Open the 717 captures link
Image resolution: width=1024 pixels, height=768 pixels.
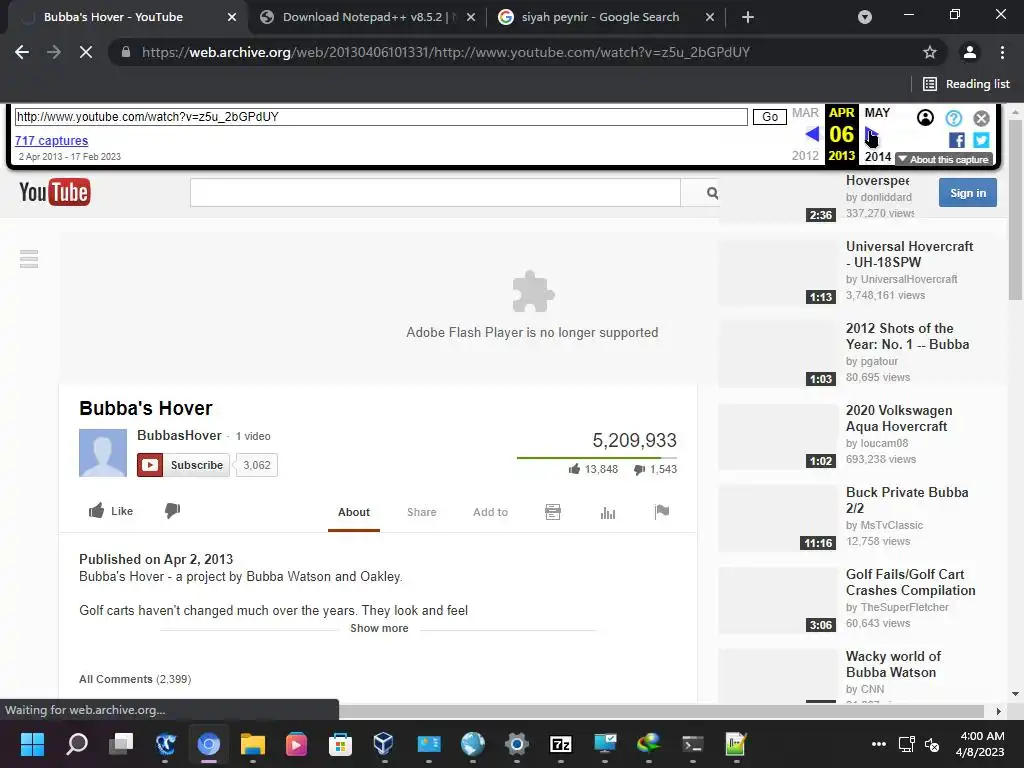tap(52, 140)
